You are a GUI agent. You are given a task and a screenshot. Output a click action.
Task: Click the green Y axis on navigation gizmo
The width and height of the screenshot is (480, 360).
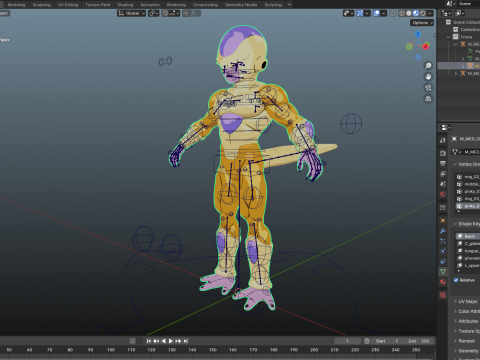click(x=409, y=47)
